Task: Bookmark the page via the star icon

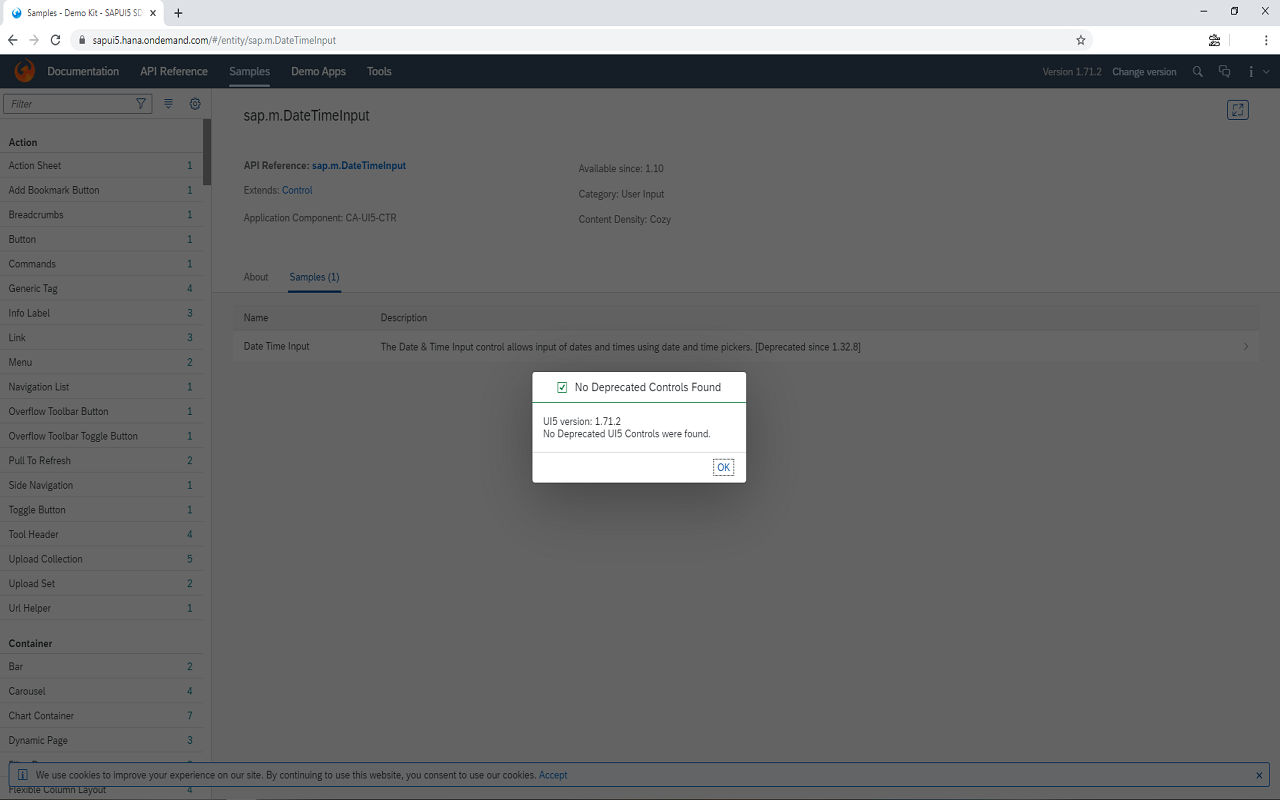Action: (1080, 40)
